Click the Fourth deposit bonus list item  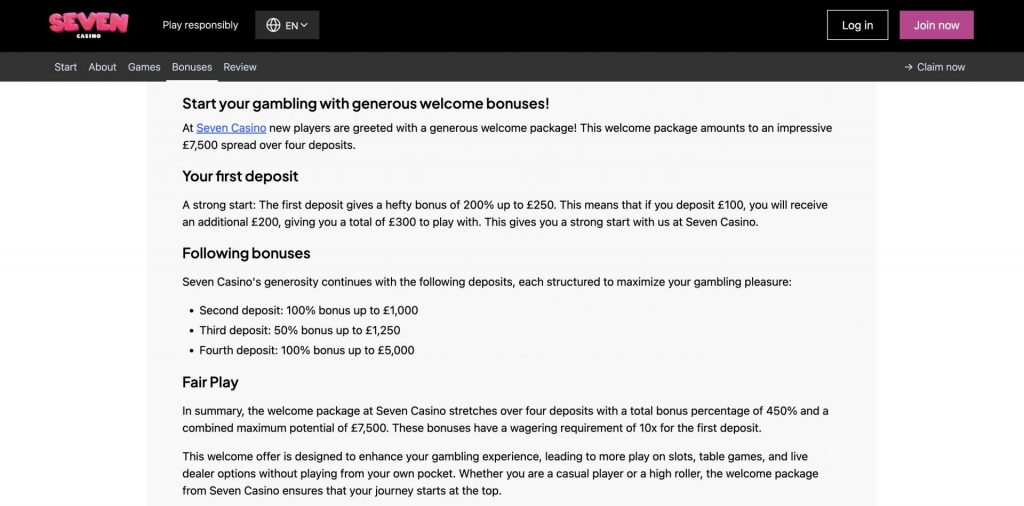(306, 350)
